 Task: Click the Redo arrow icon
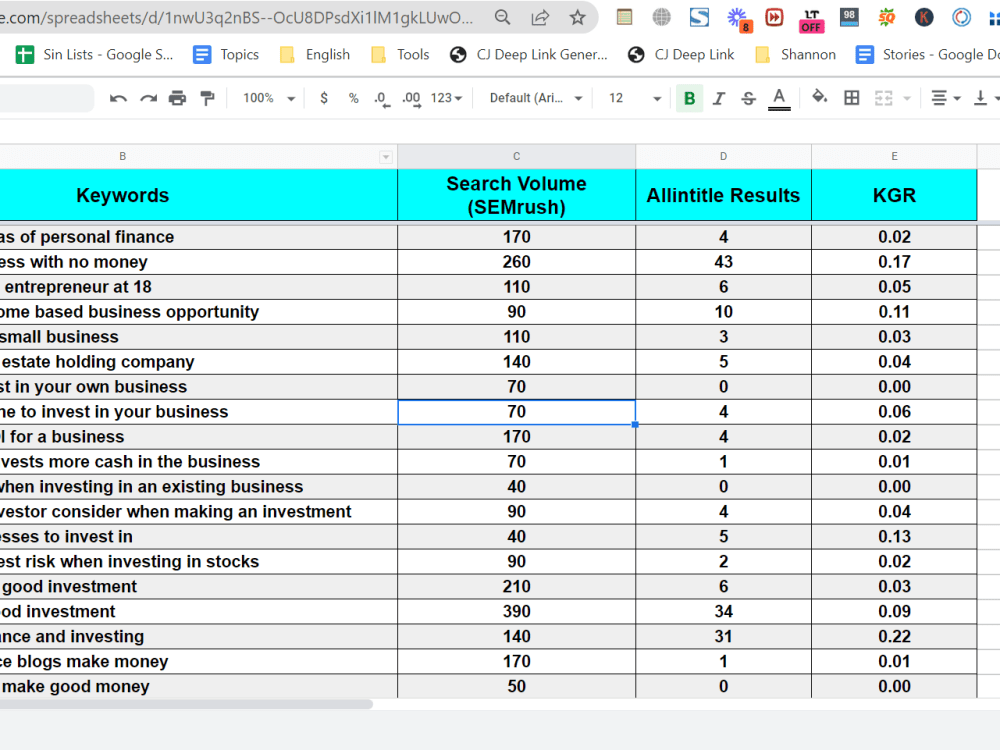coord(149,98)
